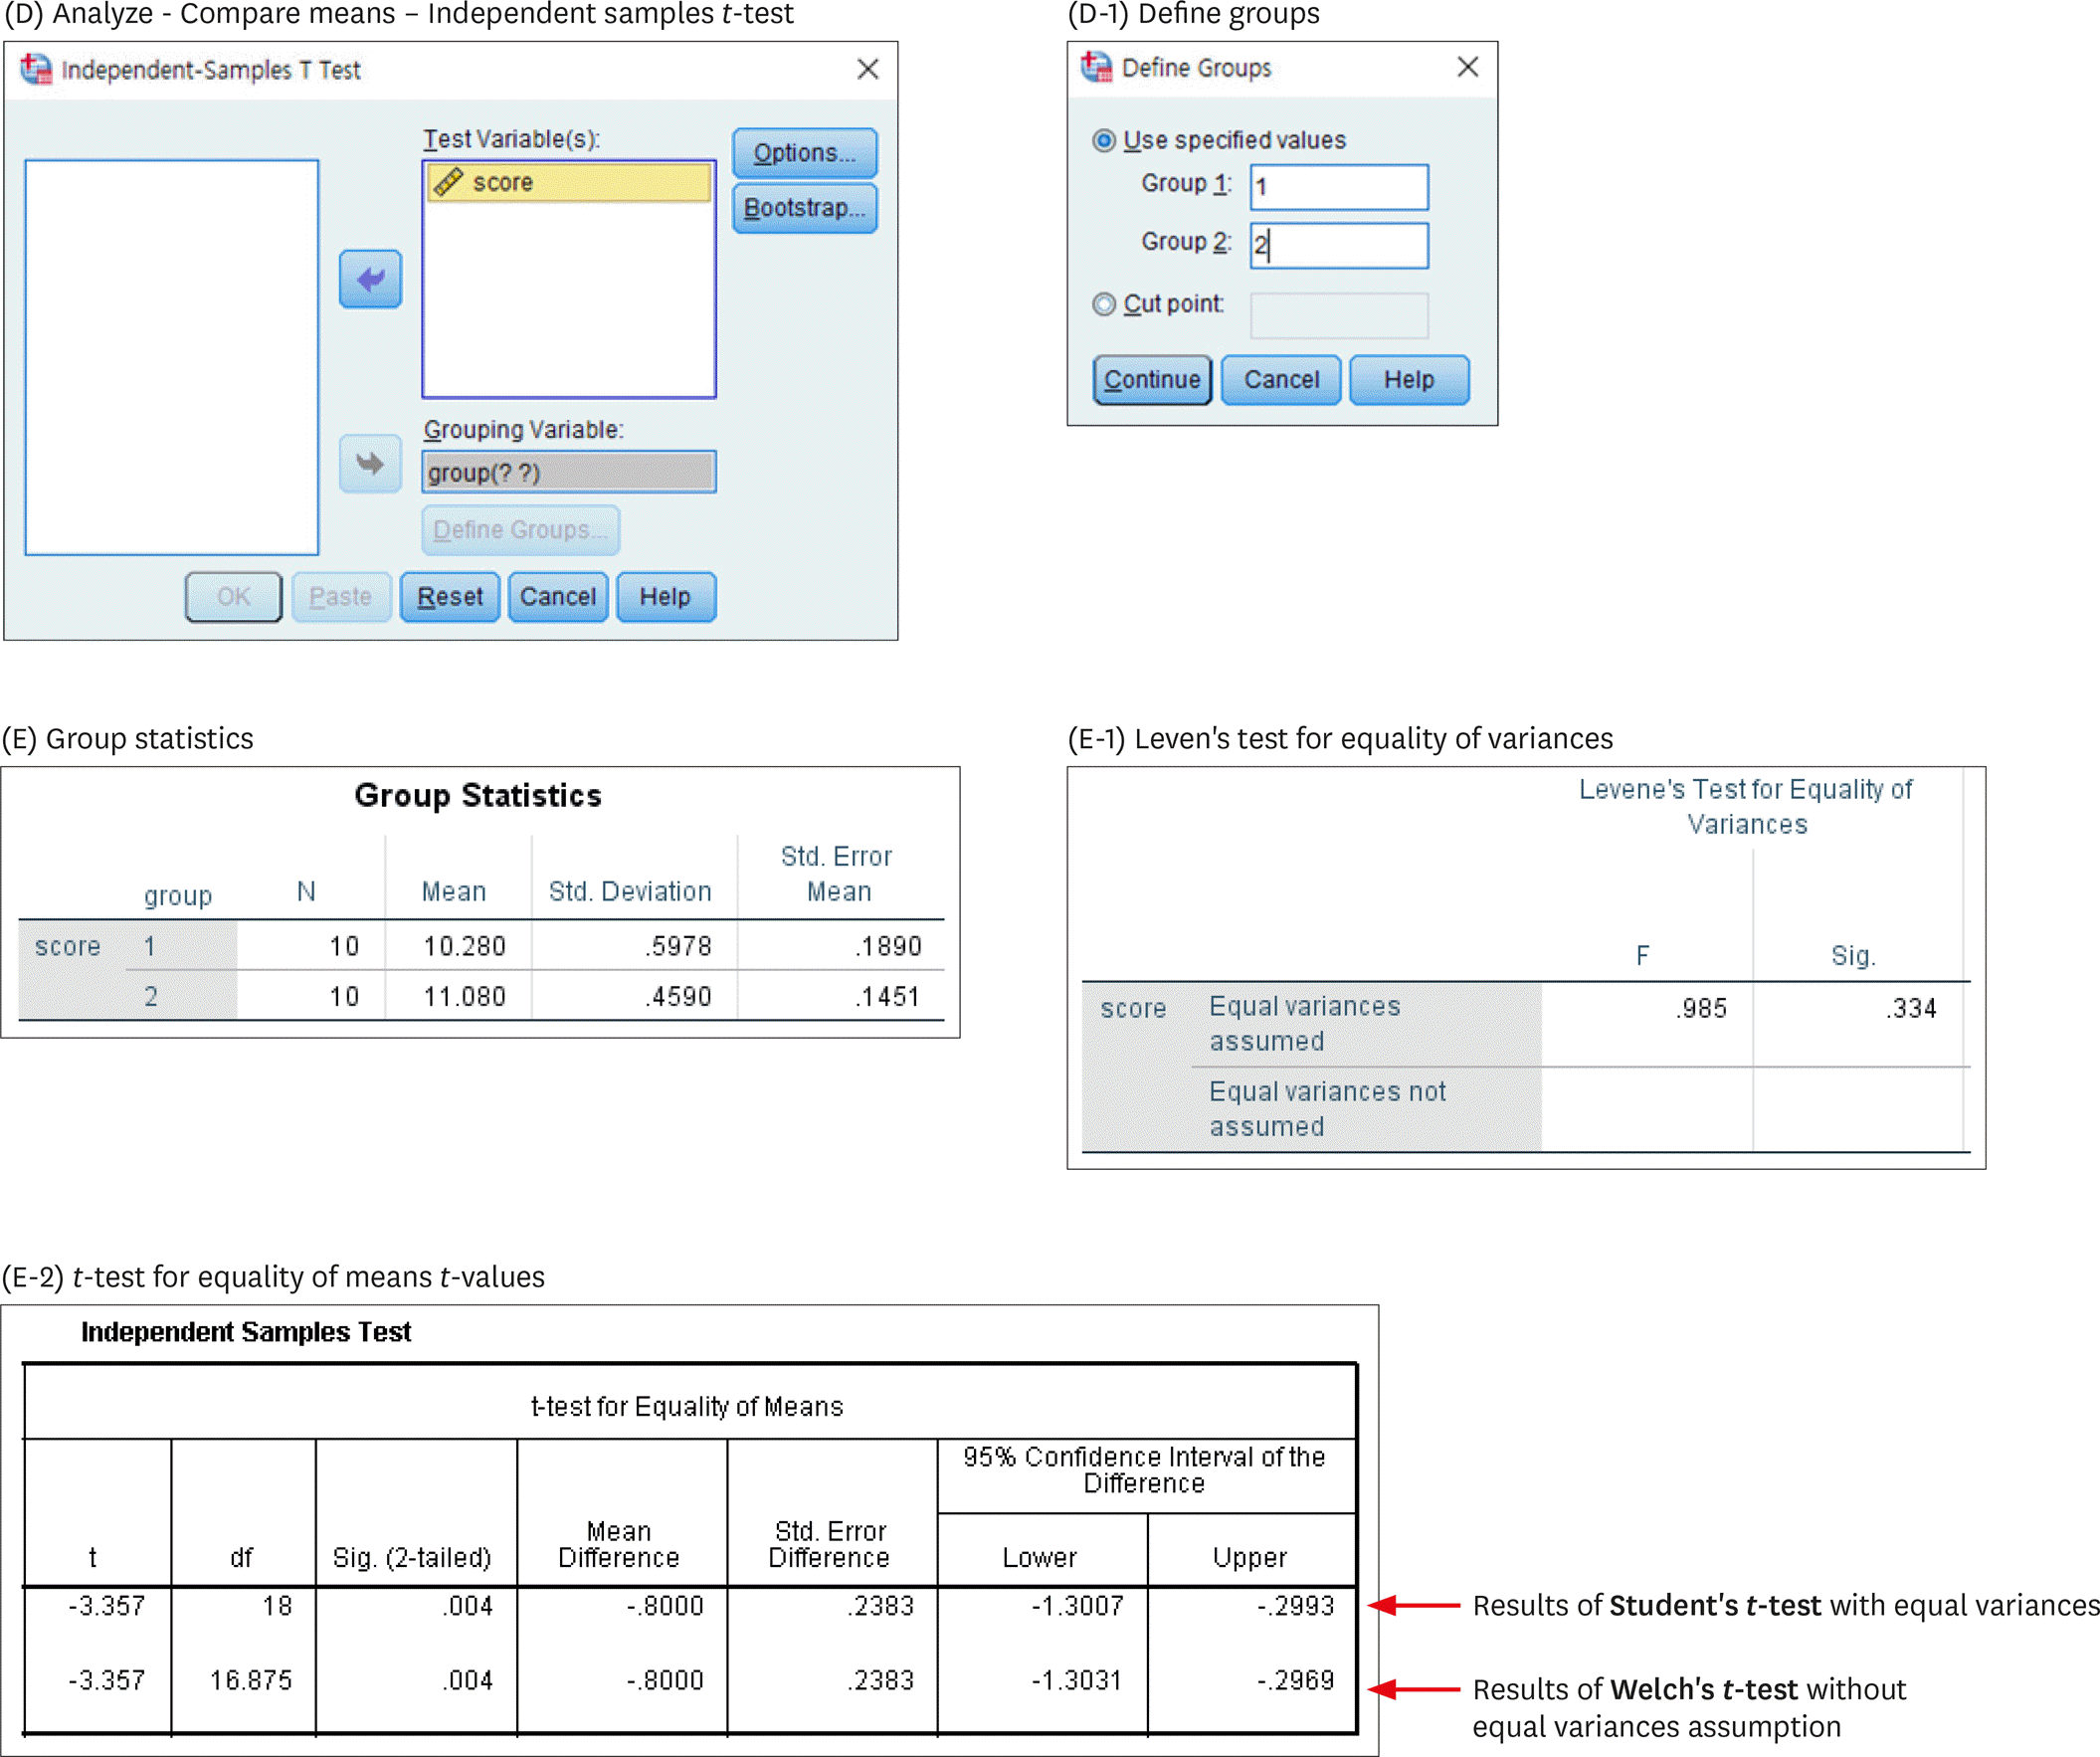The height and width of the screenshot is (1757, 2100).
Task: Select the score variable ruler icon
Action: pos(448,182)
